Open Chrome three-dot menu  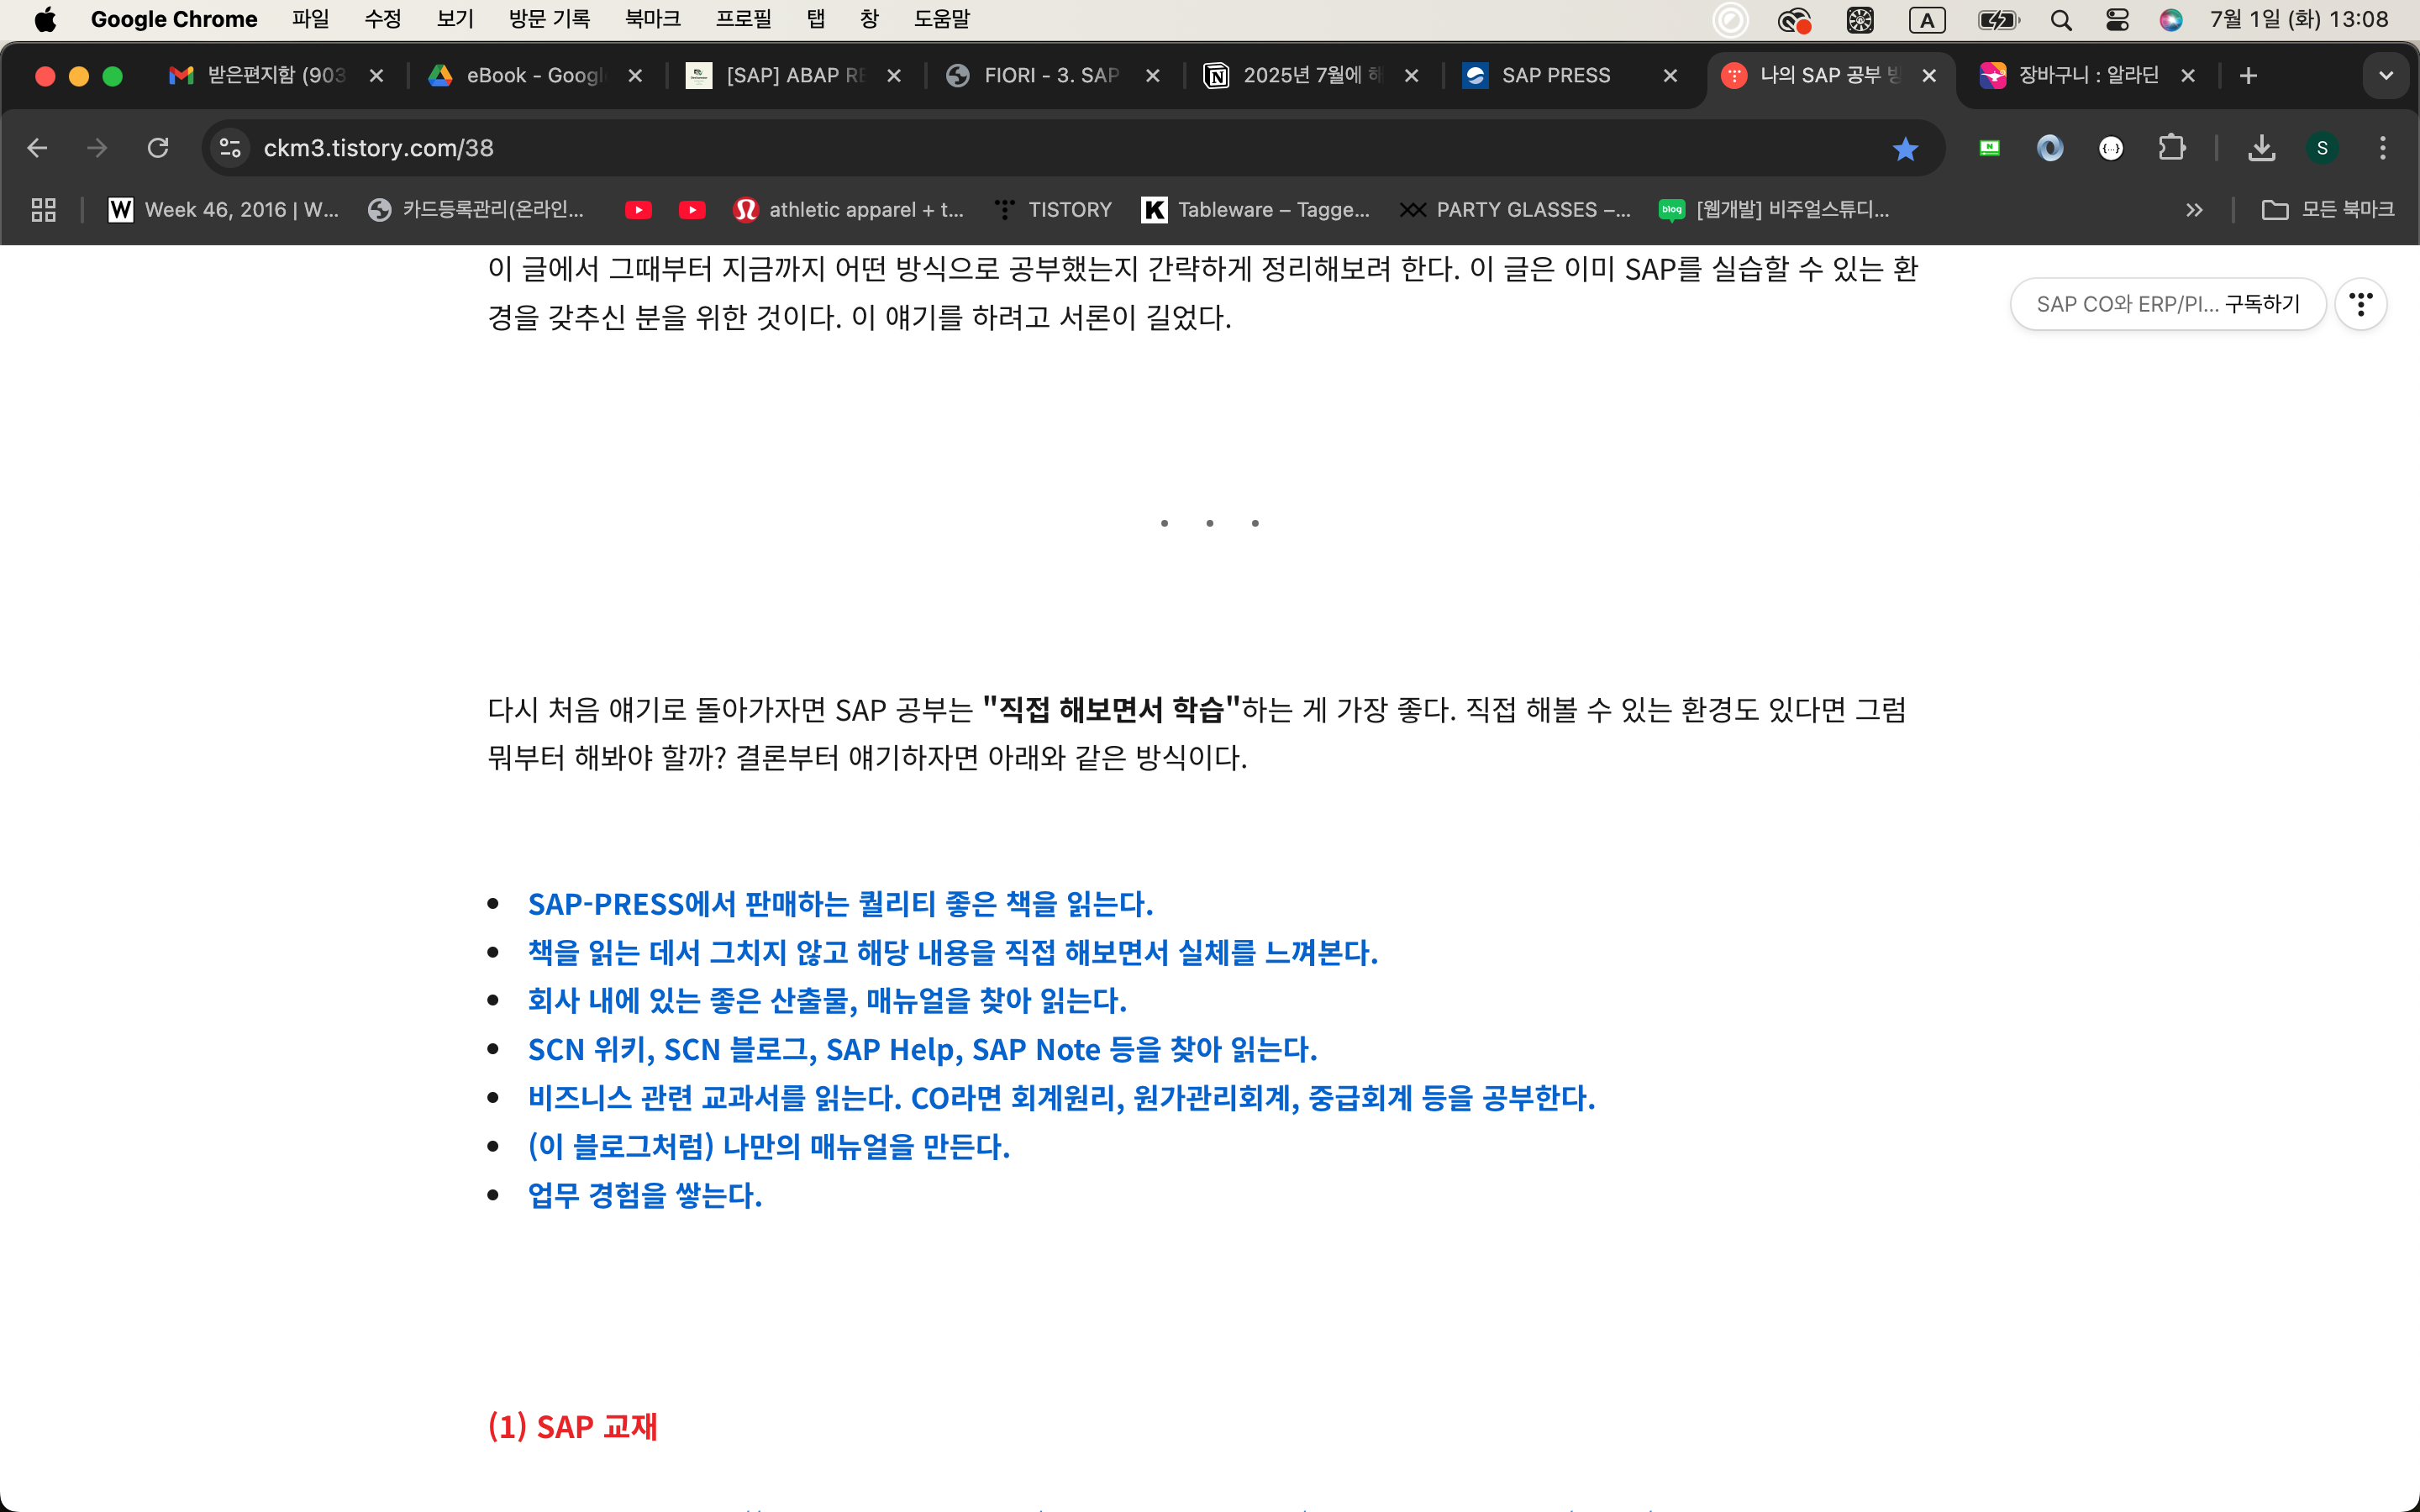click(x=2383, y=148)
